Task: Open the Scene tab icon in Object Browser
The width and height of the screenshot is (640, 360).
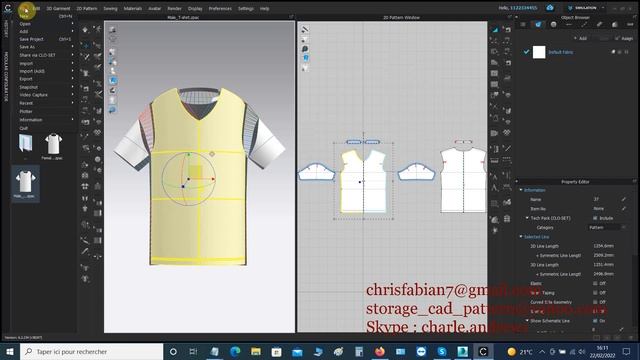Action: (x=523, y=24)
